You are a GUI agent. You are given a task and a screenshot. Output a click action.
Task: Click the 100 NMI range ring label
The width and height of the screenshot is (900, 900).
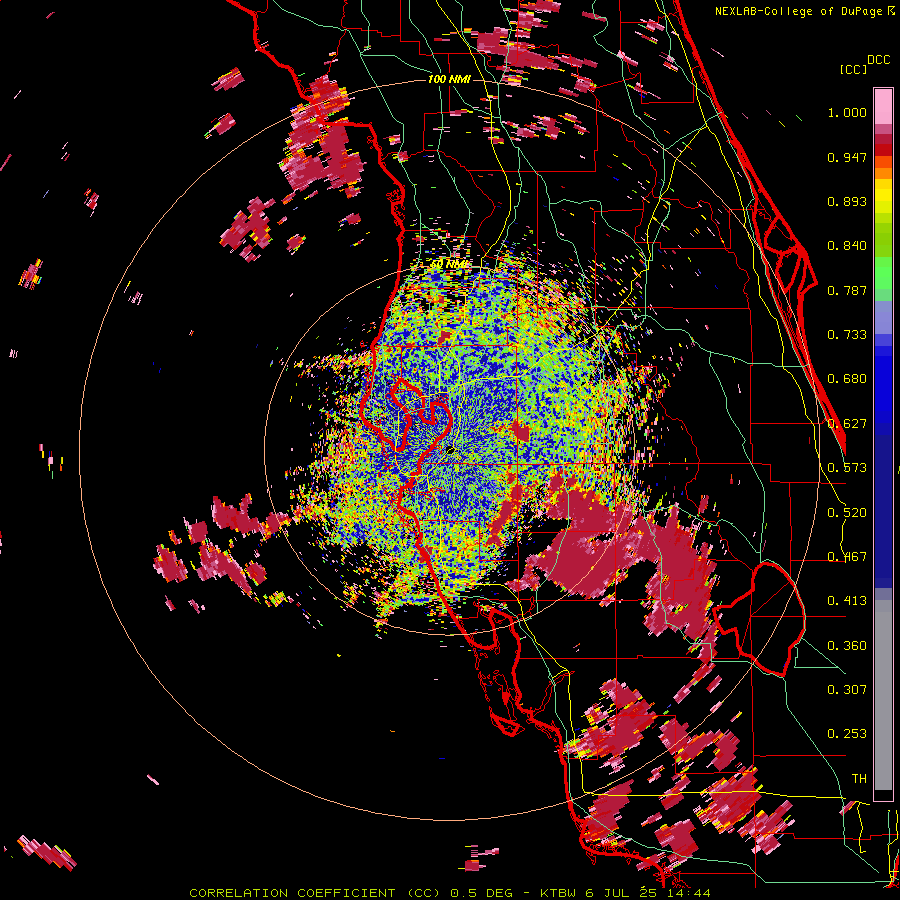(449, 79)
